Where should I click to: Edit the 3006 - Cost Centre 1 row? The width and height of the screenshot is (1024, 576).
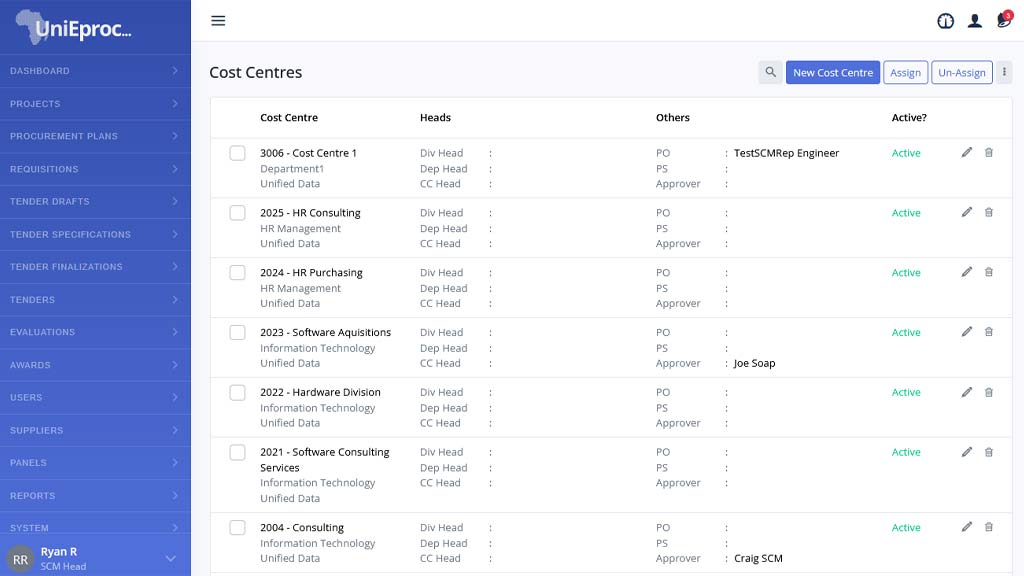tap(966, 152)
